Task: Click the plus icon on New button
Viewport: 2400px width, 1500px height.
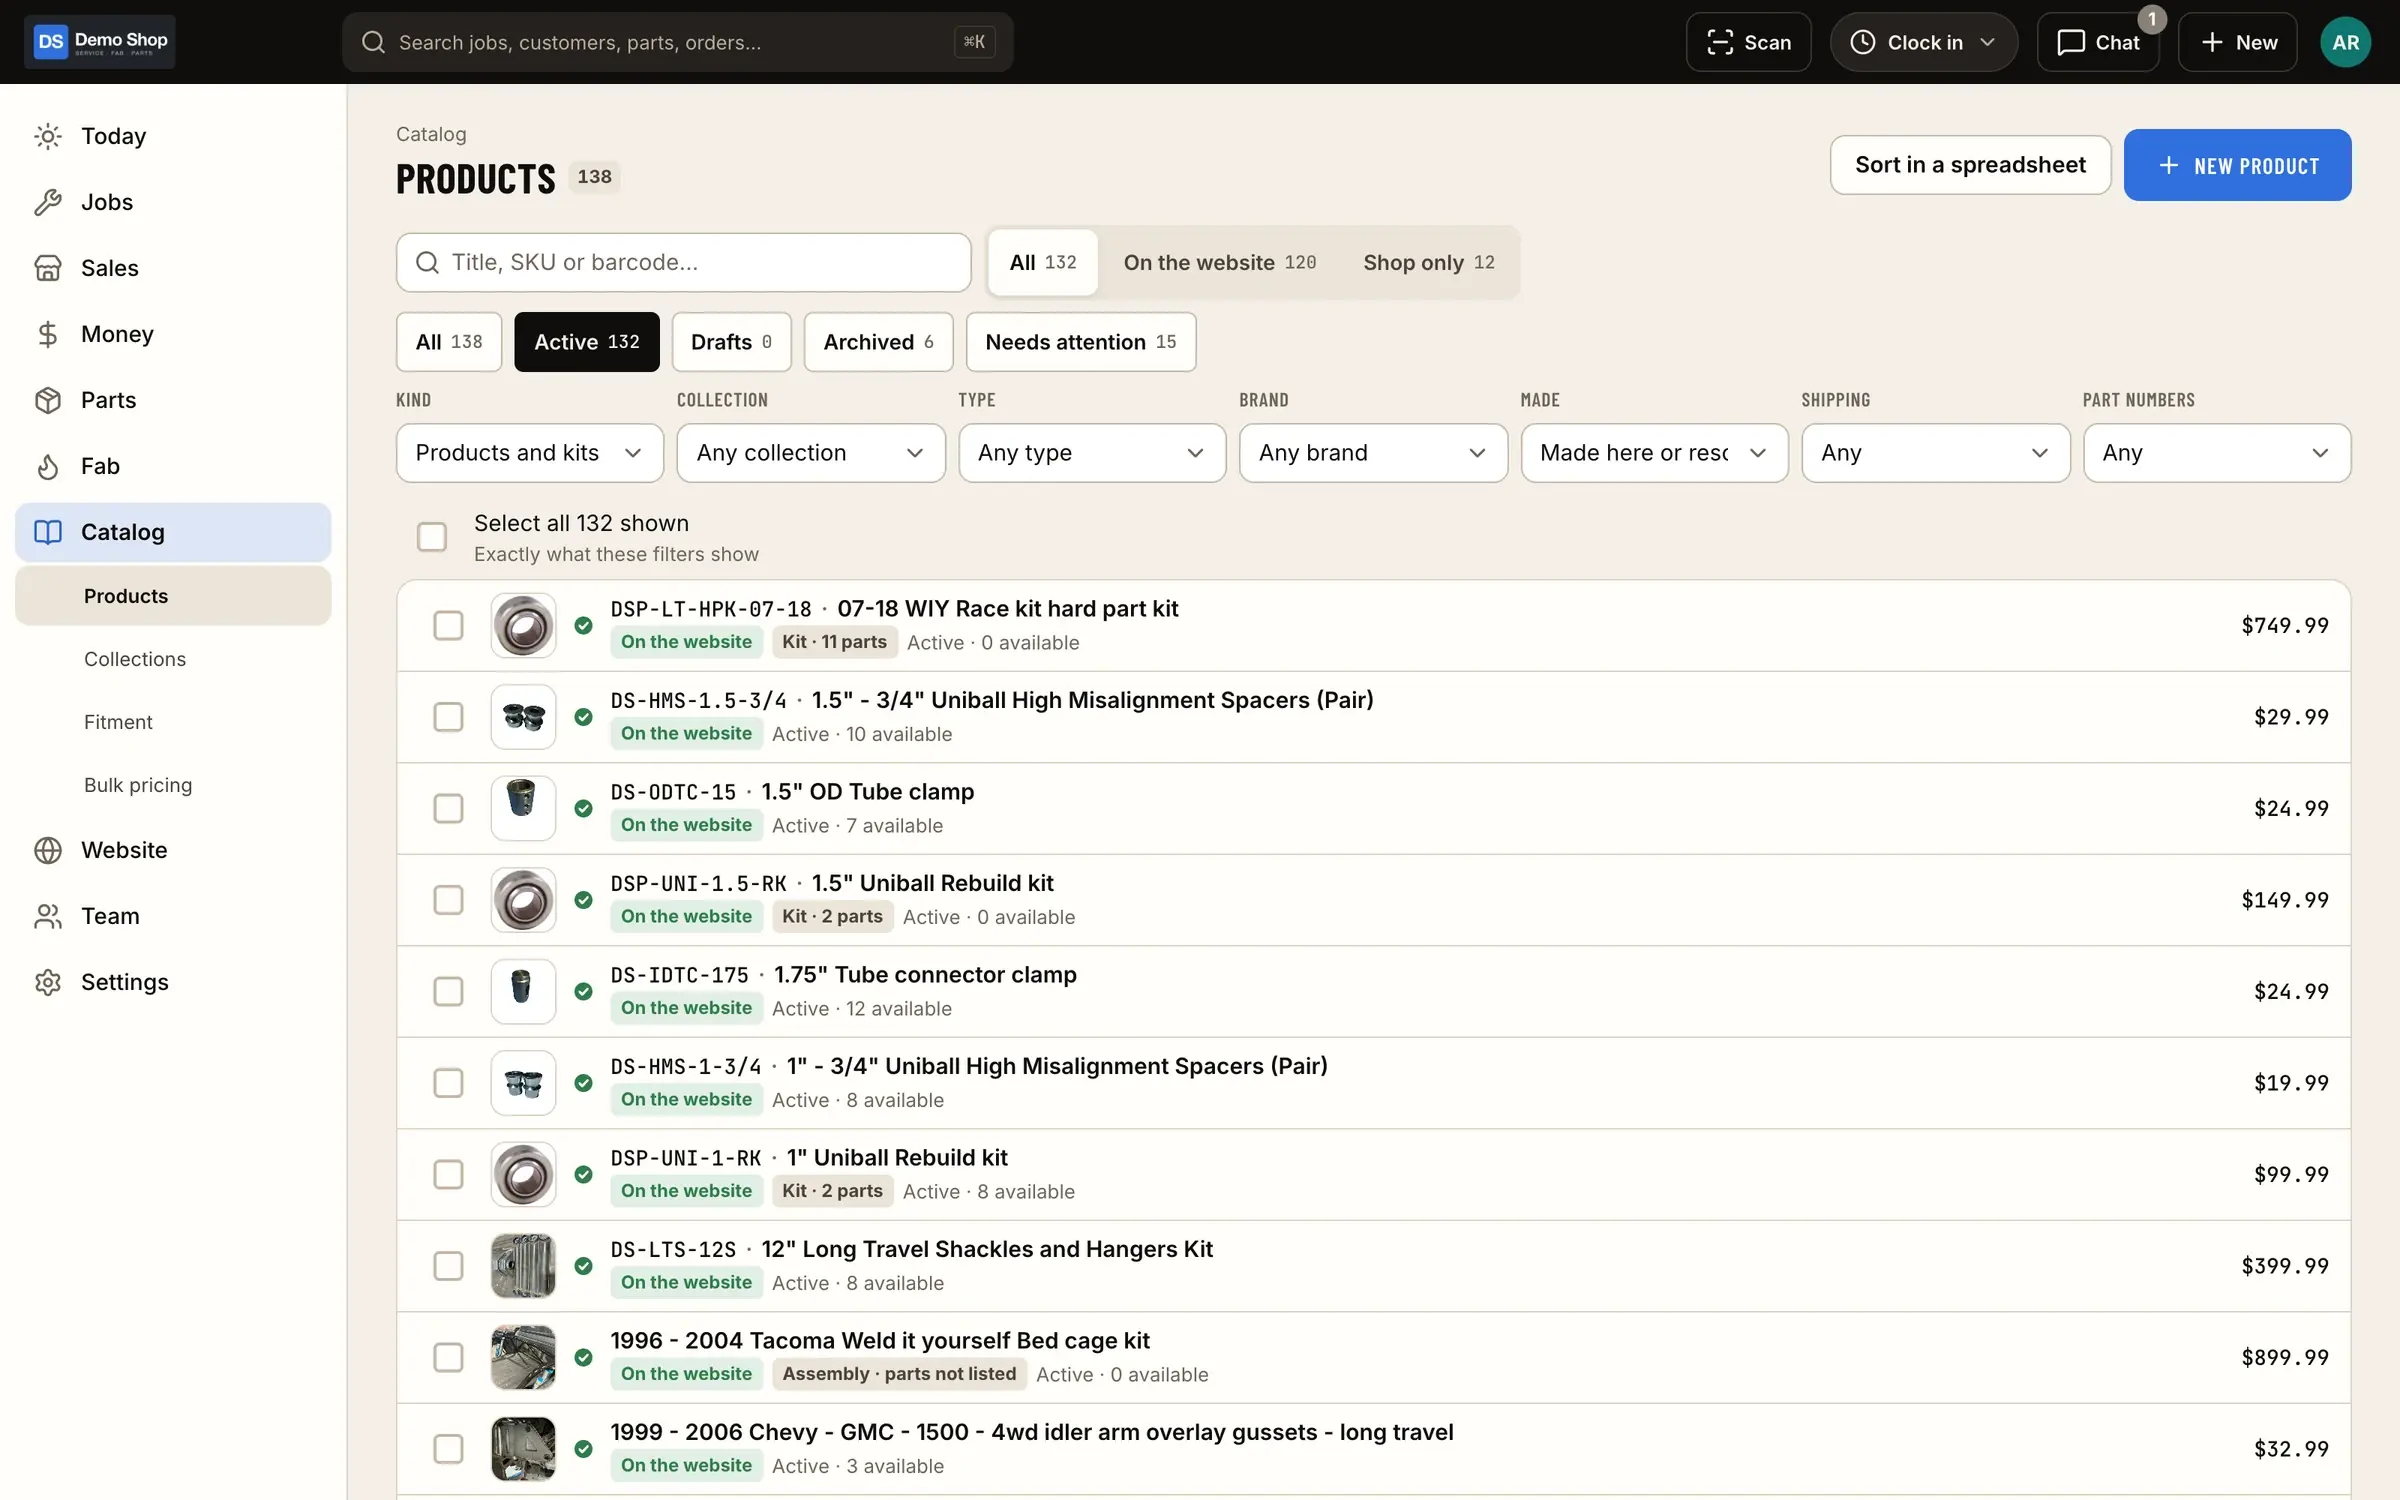Action: pos(2212,42)
